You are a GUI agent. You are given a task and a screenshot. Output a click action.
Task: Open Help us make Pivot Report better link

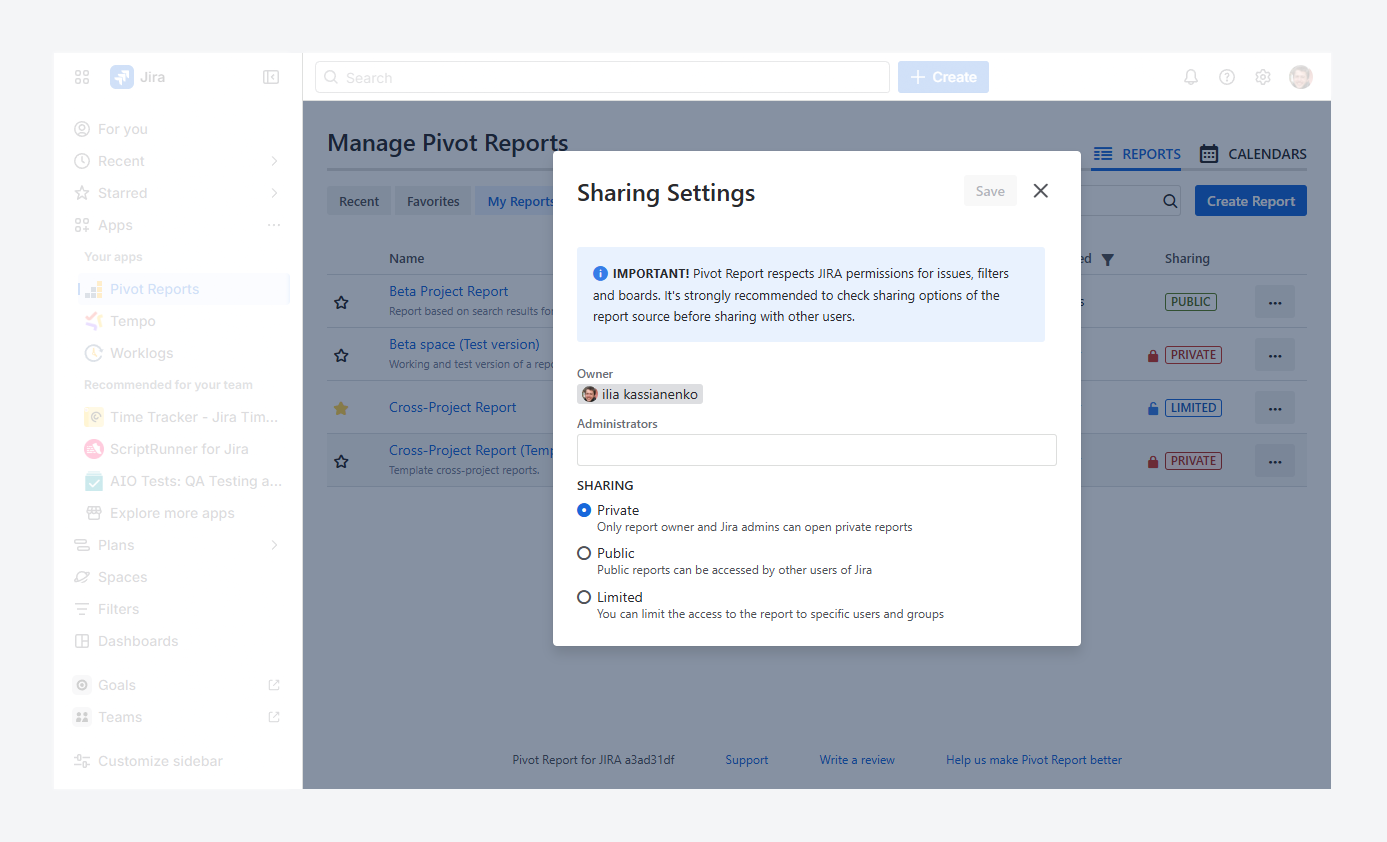[x=1034, y=760]
